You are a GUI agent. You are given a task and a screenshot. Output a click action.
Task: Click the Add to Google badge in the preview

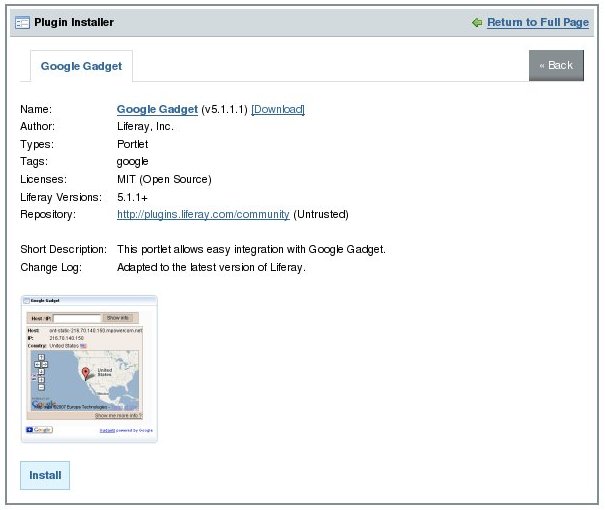point(38,430)
